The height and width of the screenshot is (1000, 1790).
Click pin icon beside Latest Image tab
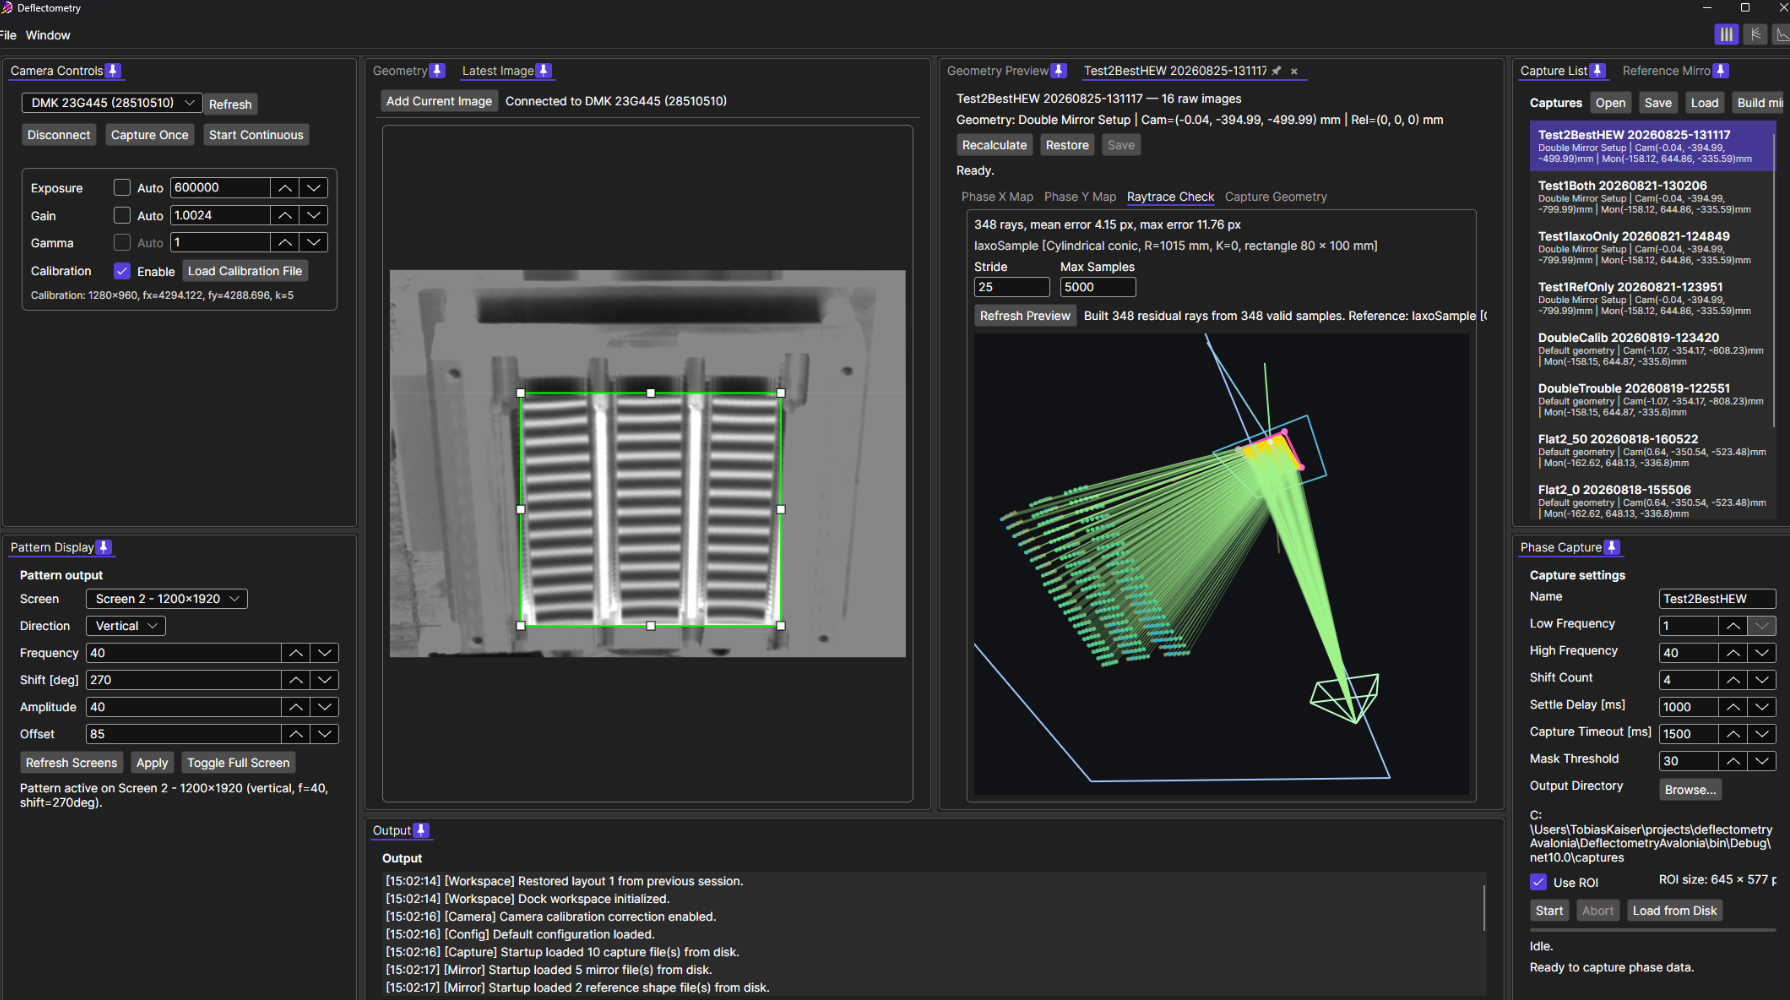543,71
